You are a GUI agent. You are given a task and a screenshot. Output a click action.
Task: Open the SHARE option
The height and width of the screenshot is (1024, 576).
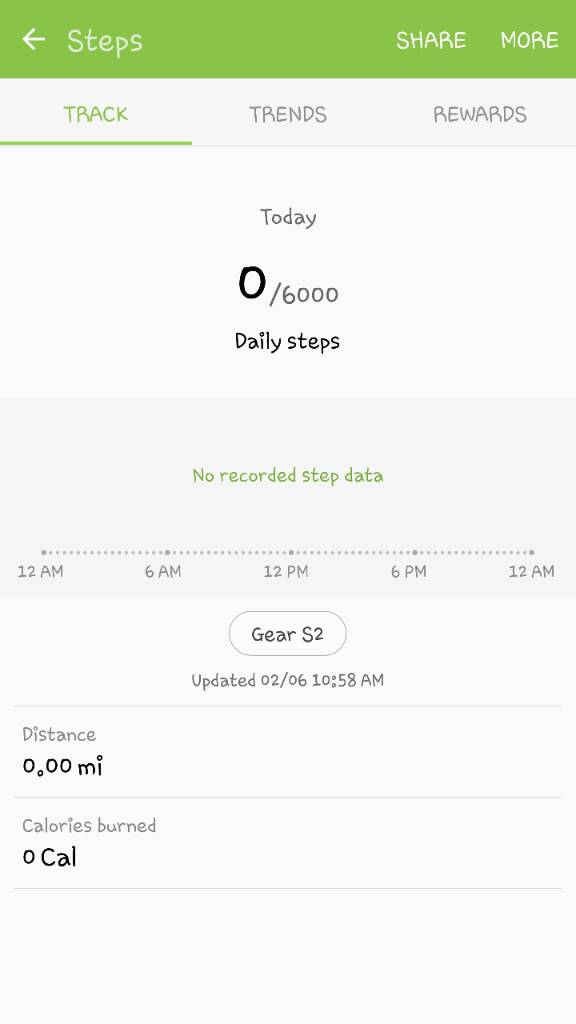[x=431, y=40]
